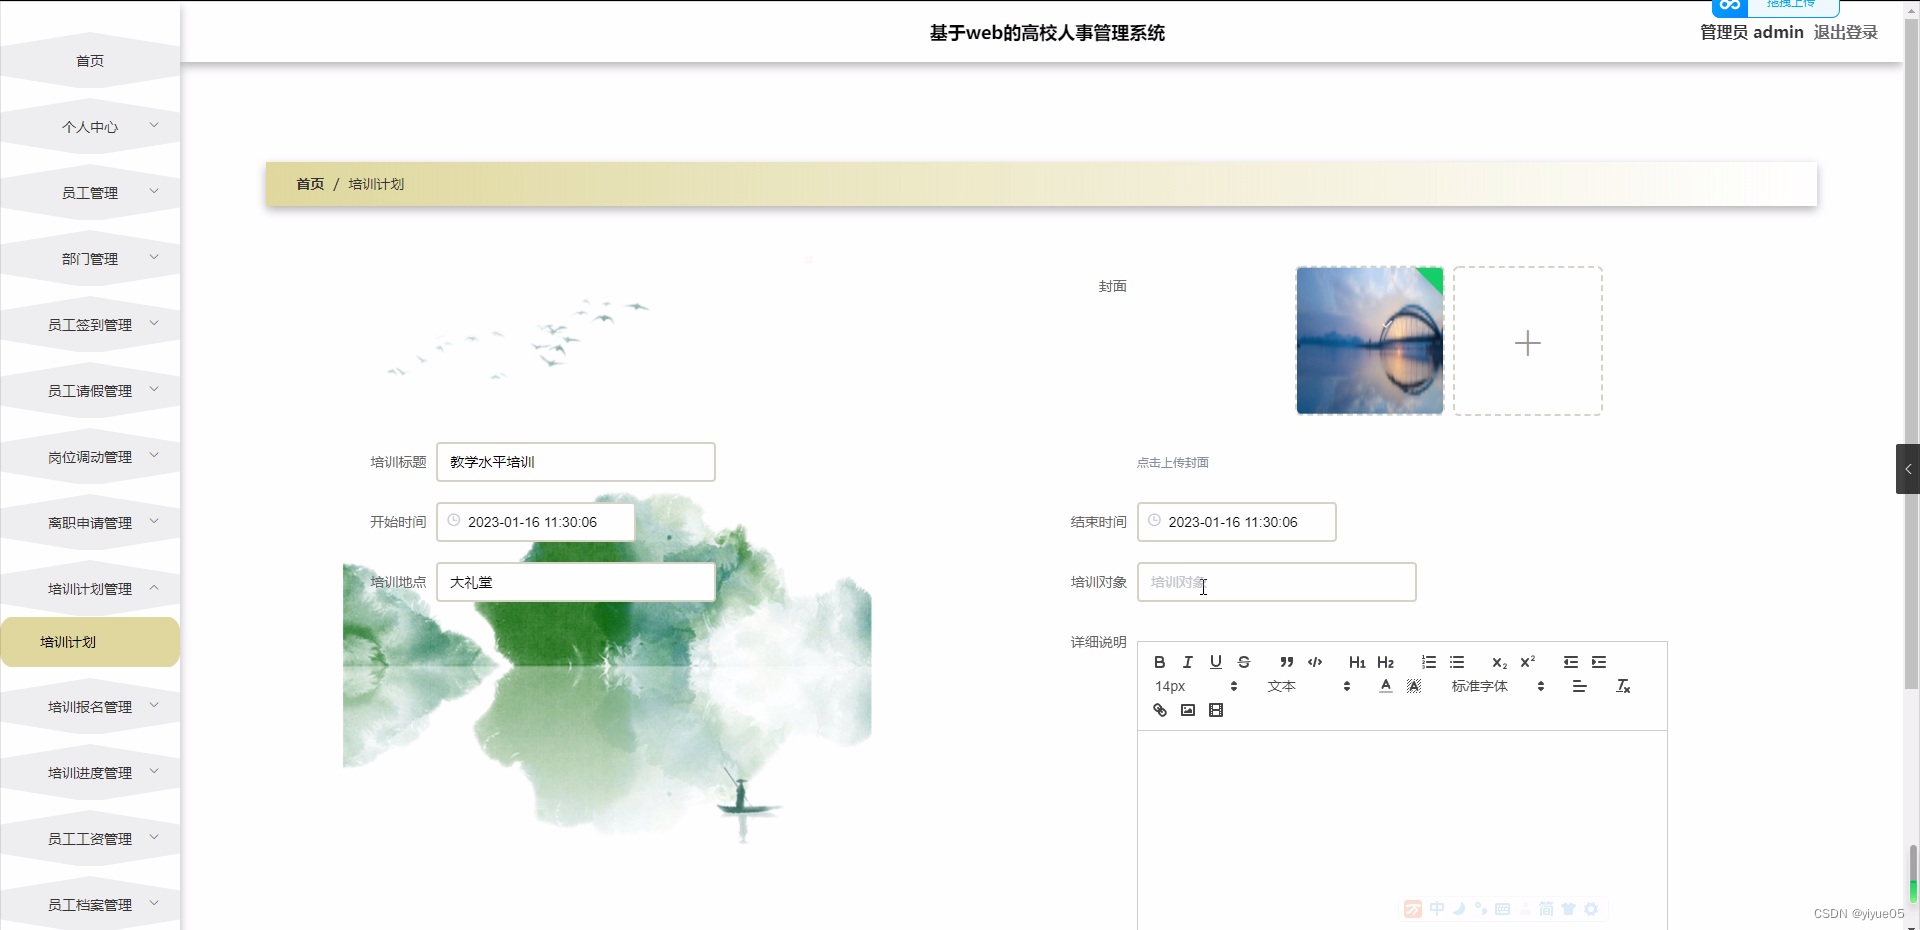Open the text background color picker
This screenshot has width=1920, height=930.
pyautogui.click(x=1413, y=686)
